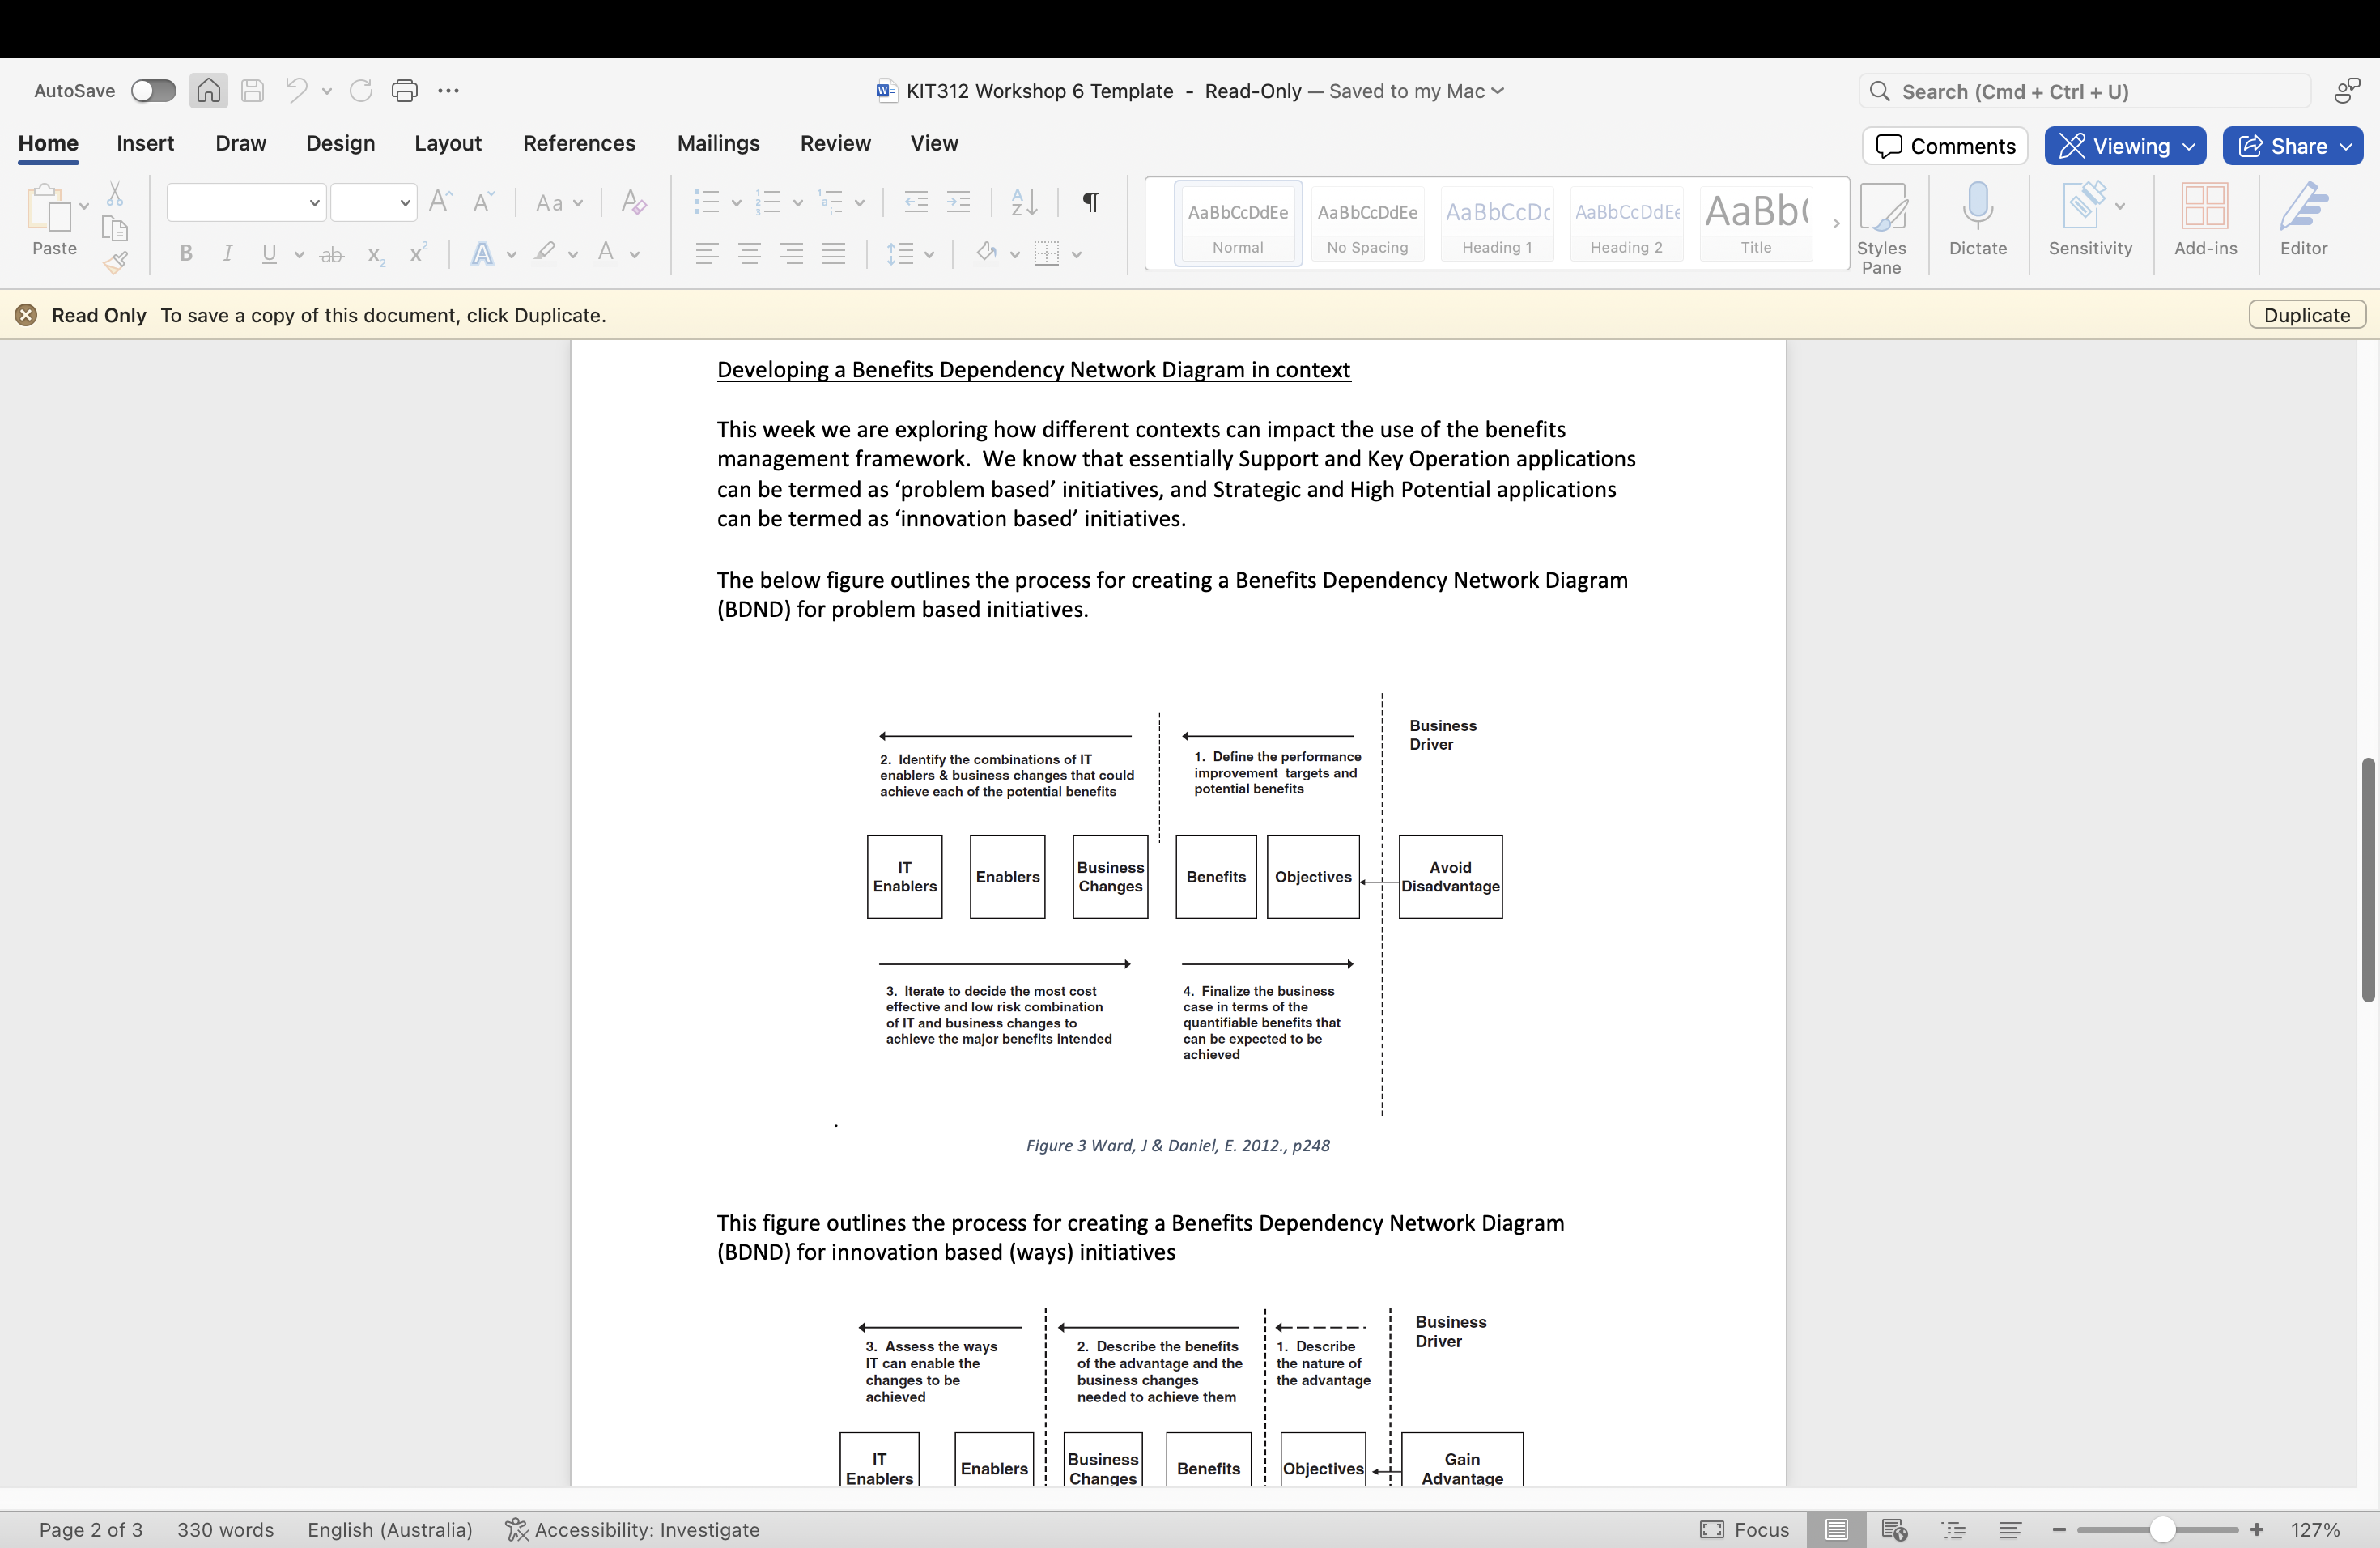Expand the Viewing mode dropdown

point(2189,146)
